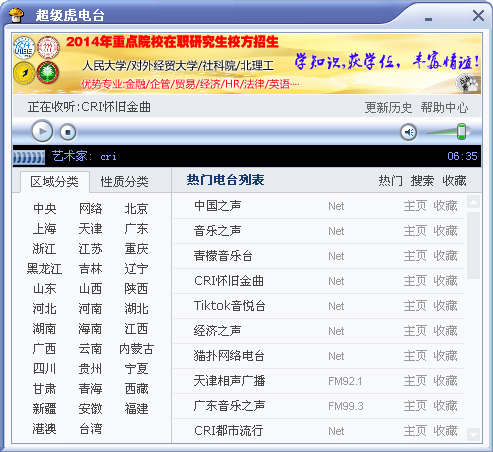Click the station list scroll-up arrow
The width and height of the screenshot is (493, 452).
[x=473, y=202]
